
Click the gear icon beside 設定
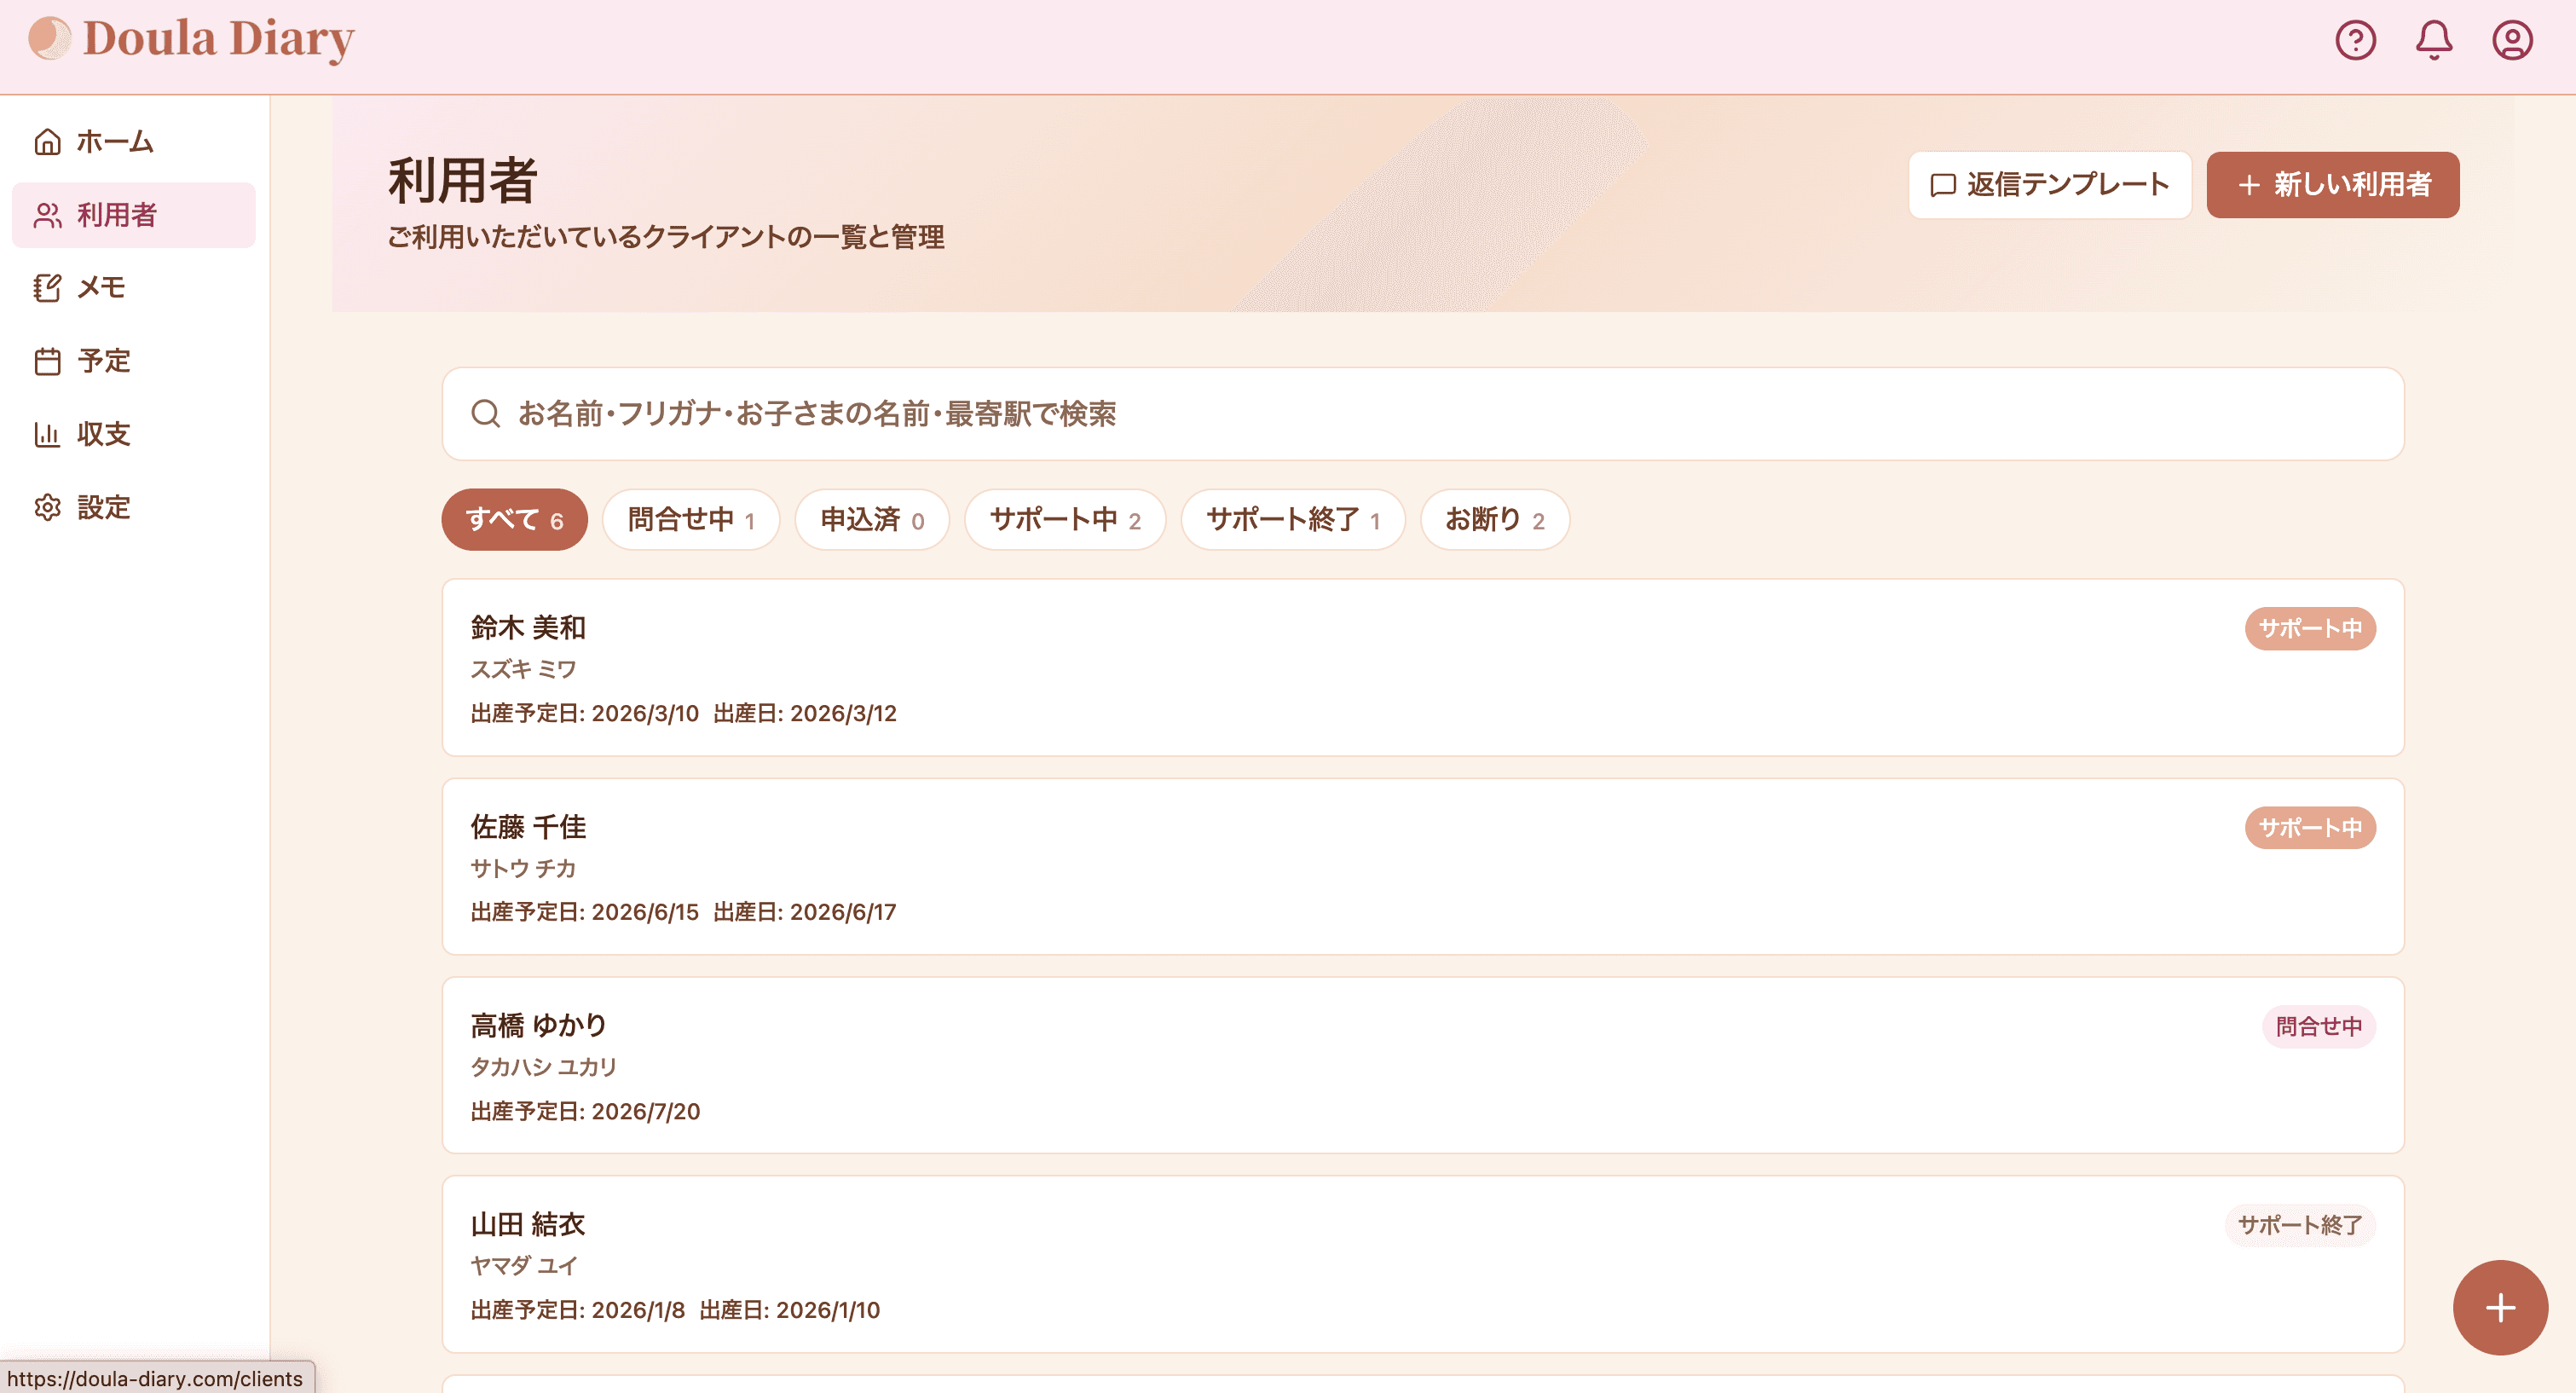coord(47,507)
